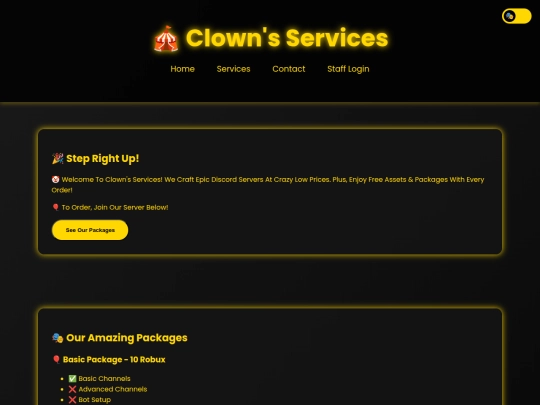540x405 pixels.
Task: Click the Clown's Services title heading
Action: 287,38
